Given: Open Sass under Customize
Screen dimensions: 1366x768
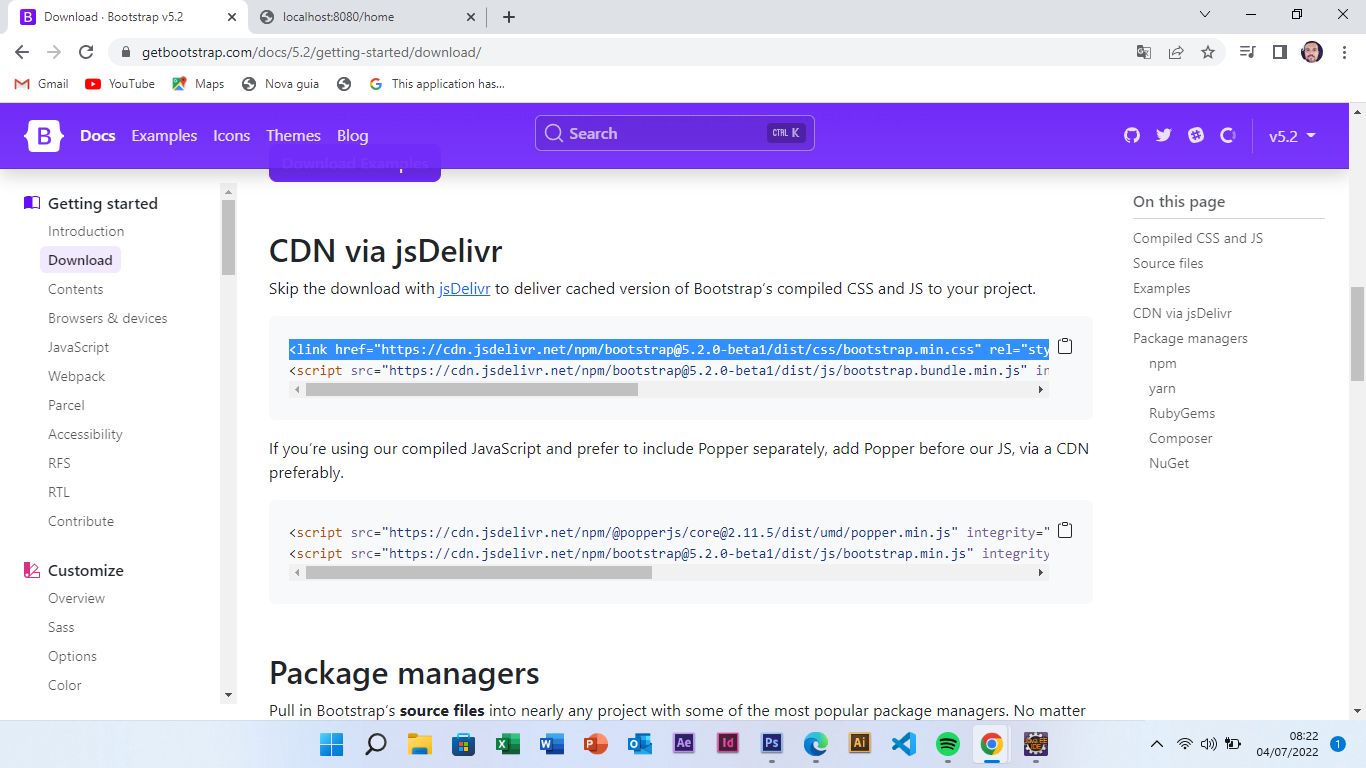Looking at the screenshot, I should [61, 627].
